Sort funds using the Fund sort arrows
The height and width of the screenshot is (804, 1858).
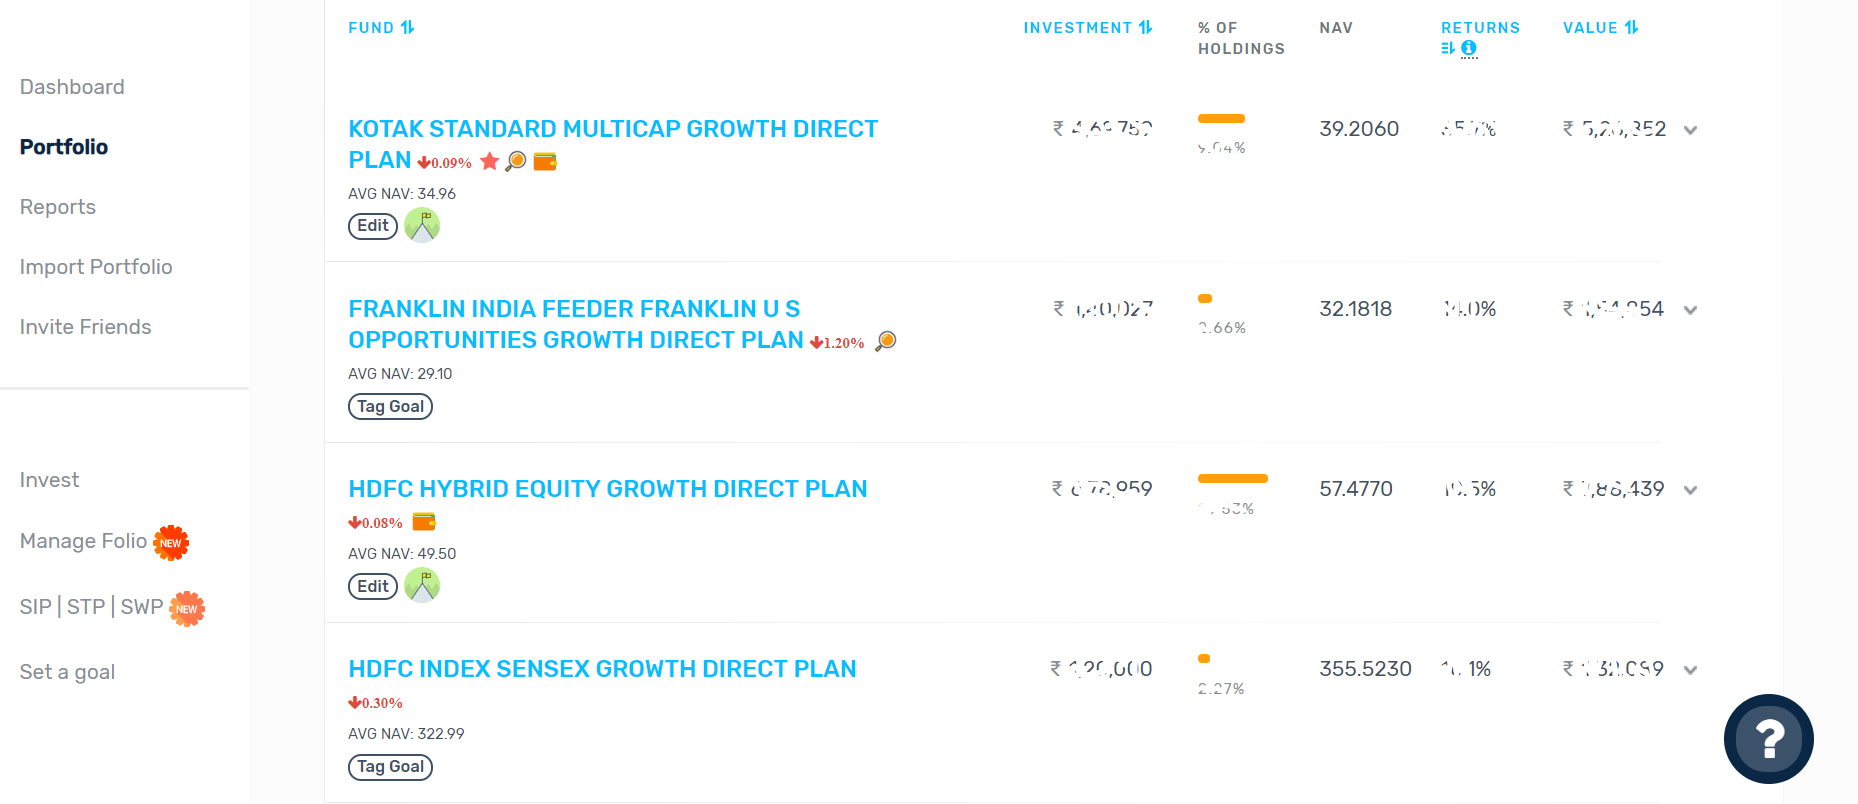pyautogui.click(x=409, y=27)
